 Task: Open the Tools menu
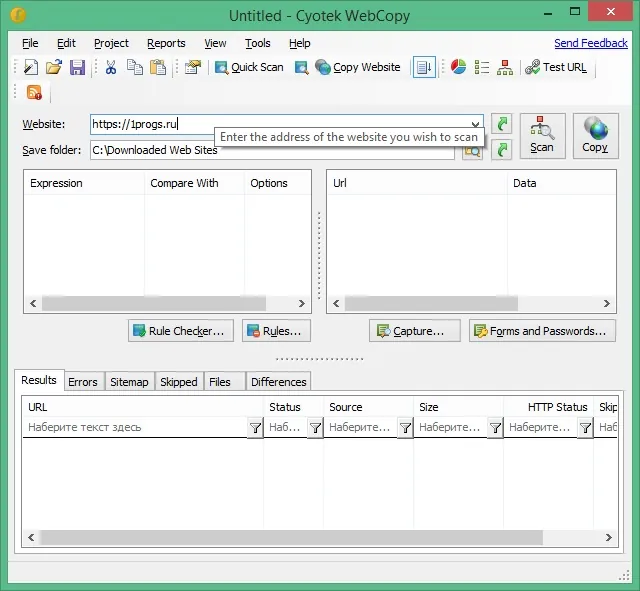pos(258,43)
